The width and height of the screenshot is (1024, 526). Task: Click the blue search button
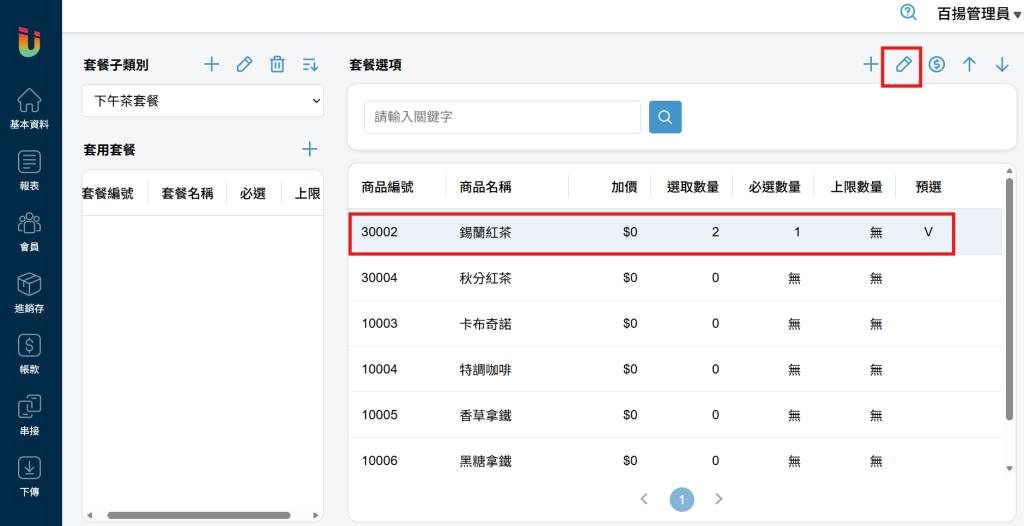tap(665, 117)
